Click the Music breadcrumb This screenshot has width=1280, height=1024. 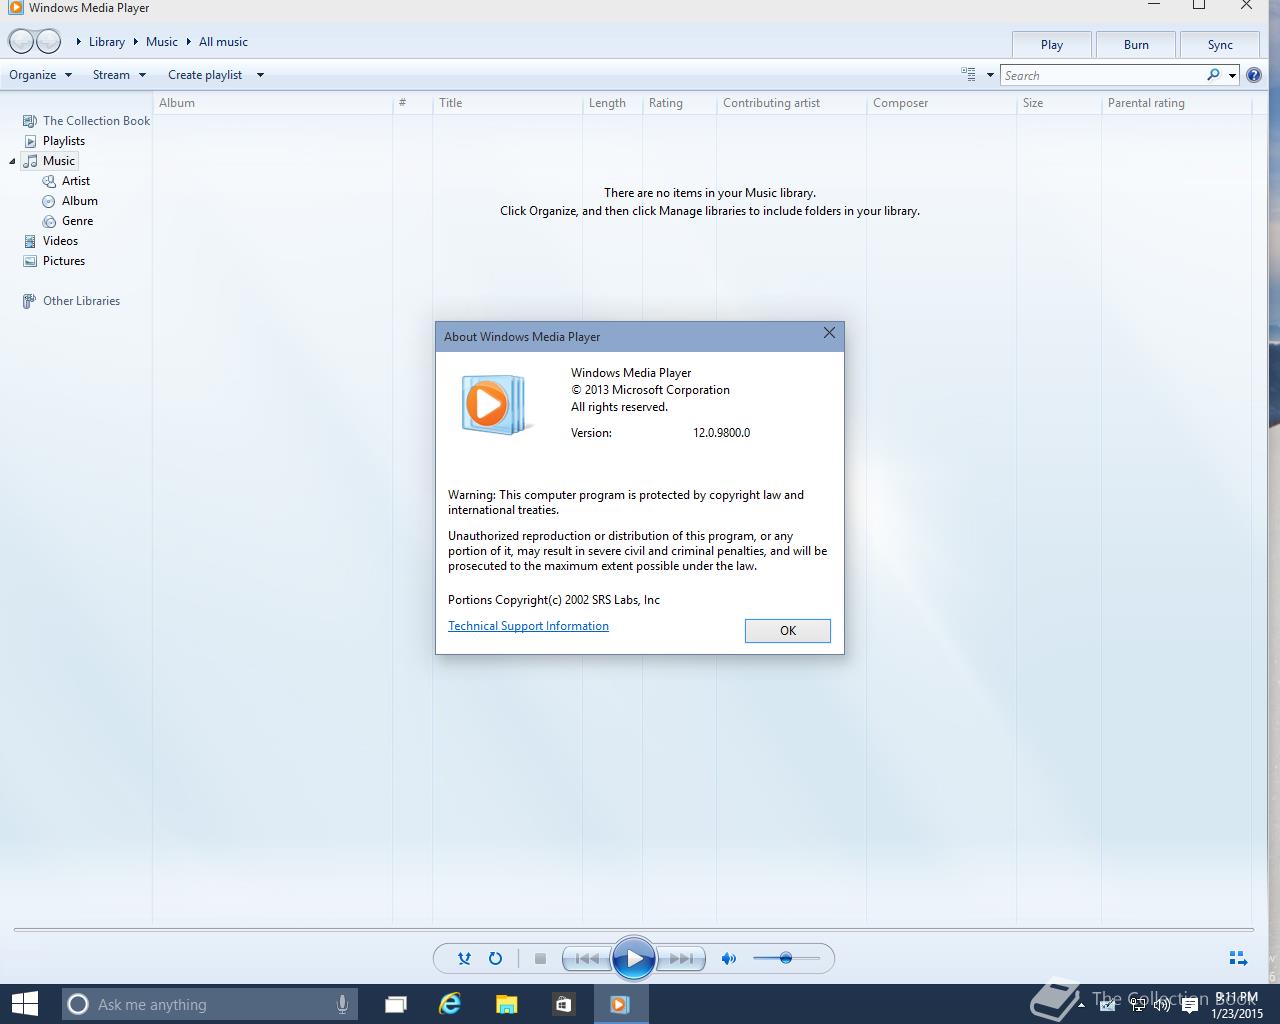162,42
